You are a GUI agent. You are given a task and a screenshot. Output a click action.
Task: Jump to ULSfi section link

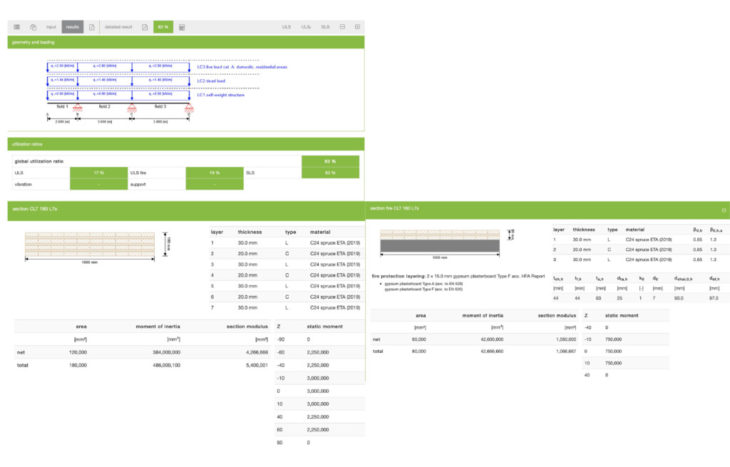pos(305,26)
